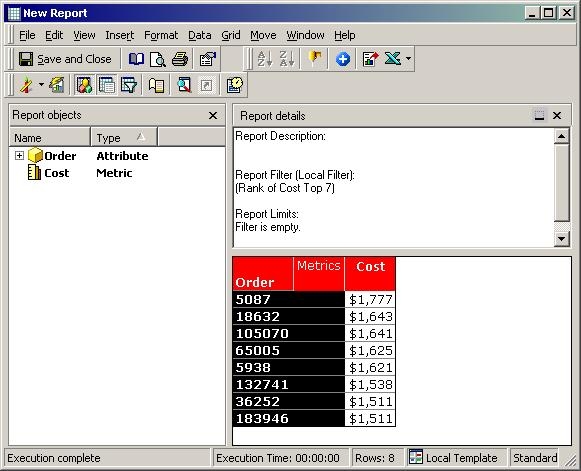Click the Export to Excel icon
Screen dimensions: 581x471
point(393,59)
